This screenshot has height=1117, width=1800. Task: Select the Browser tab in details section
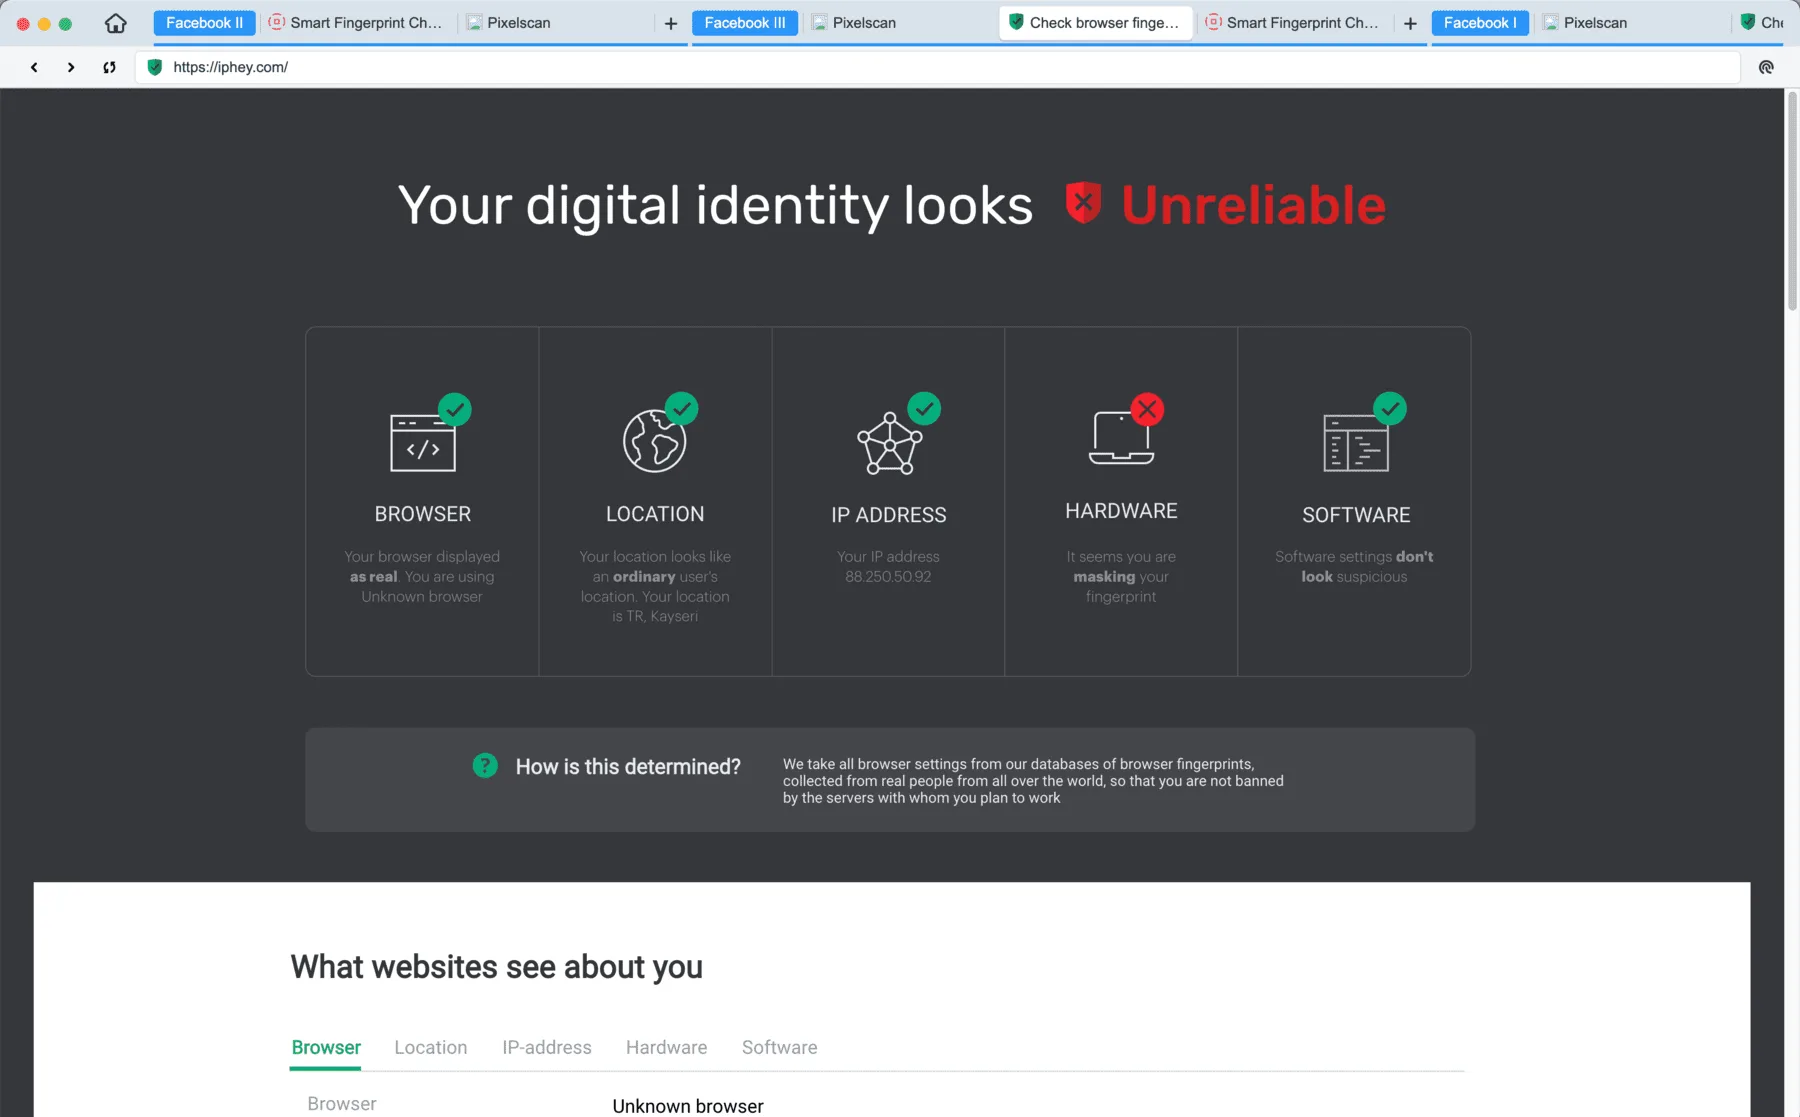click(x=326, y=1047)
